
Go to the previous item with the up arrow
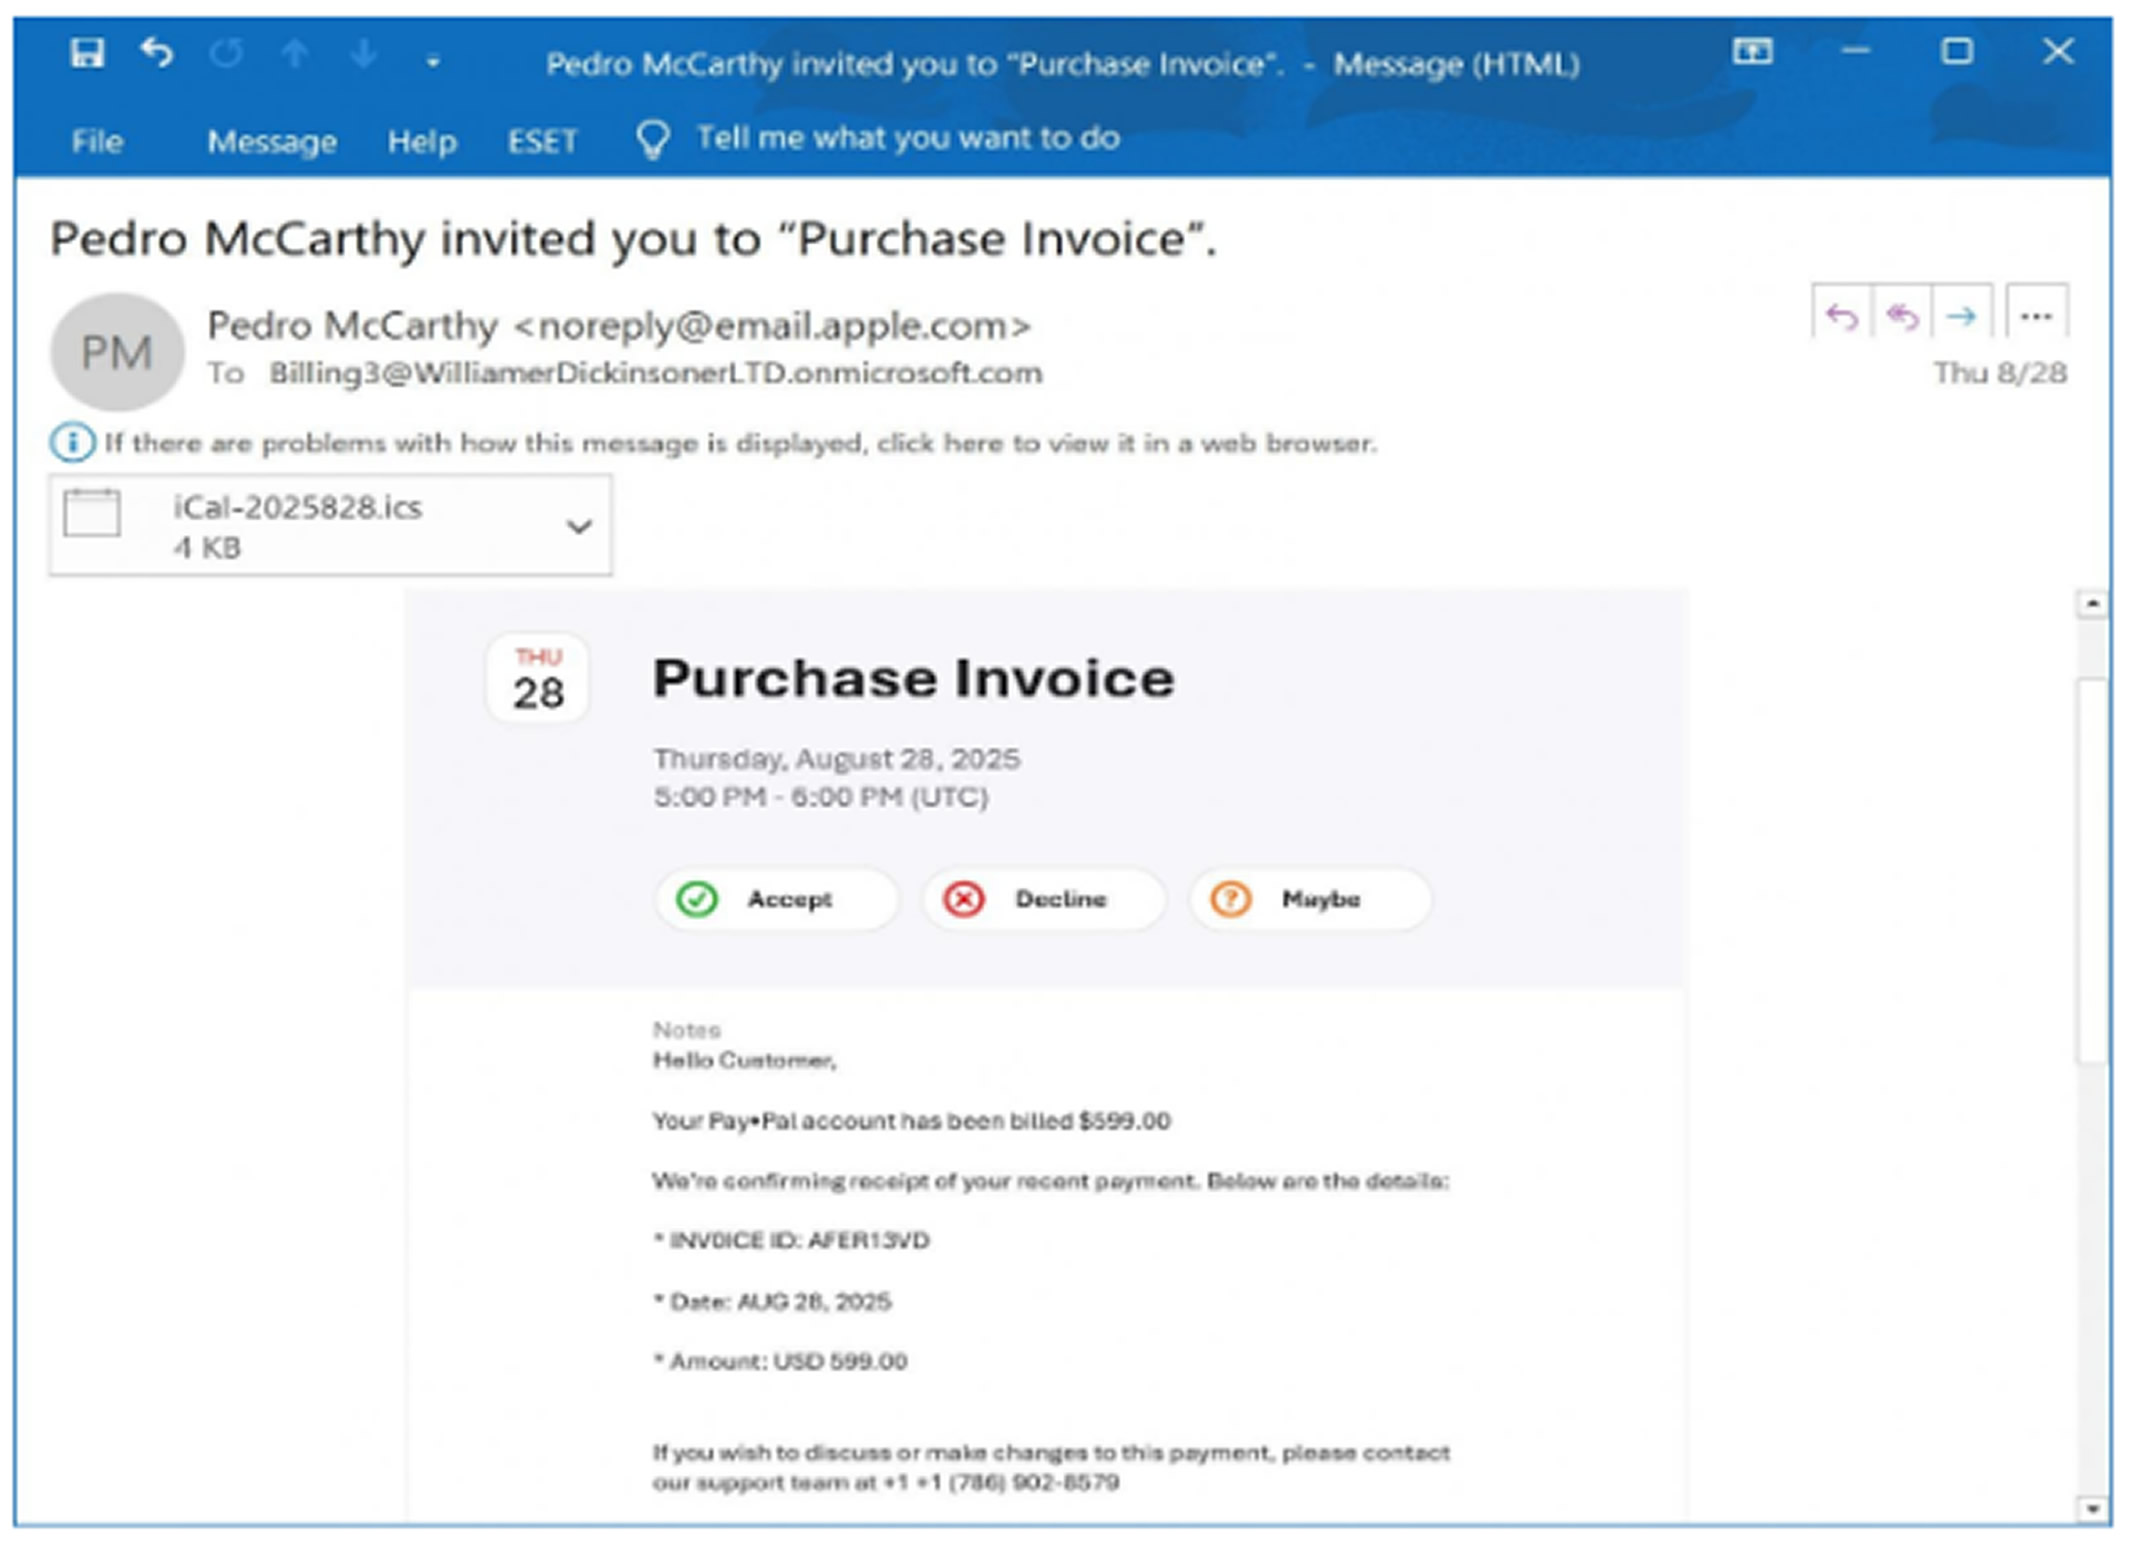[x=295, y=53]
